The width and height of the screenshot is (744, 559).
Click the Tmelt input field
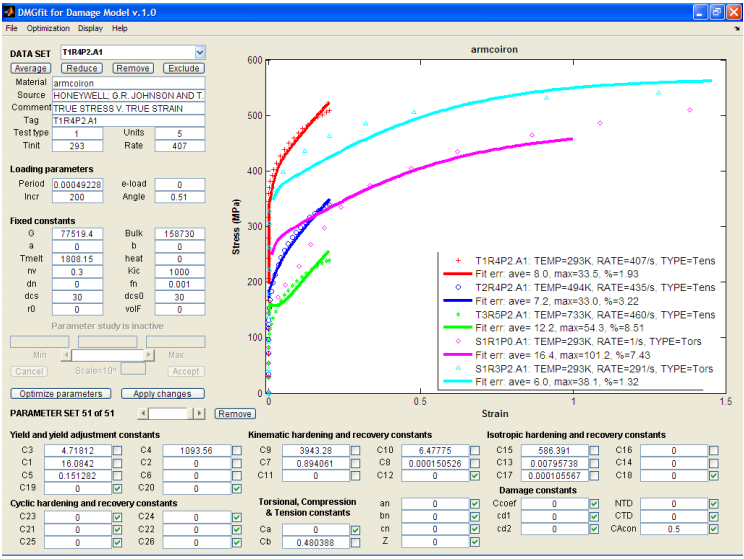coord(75,258)
